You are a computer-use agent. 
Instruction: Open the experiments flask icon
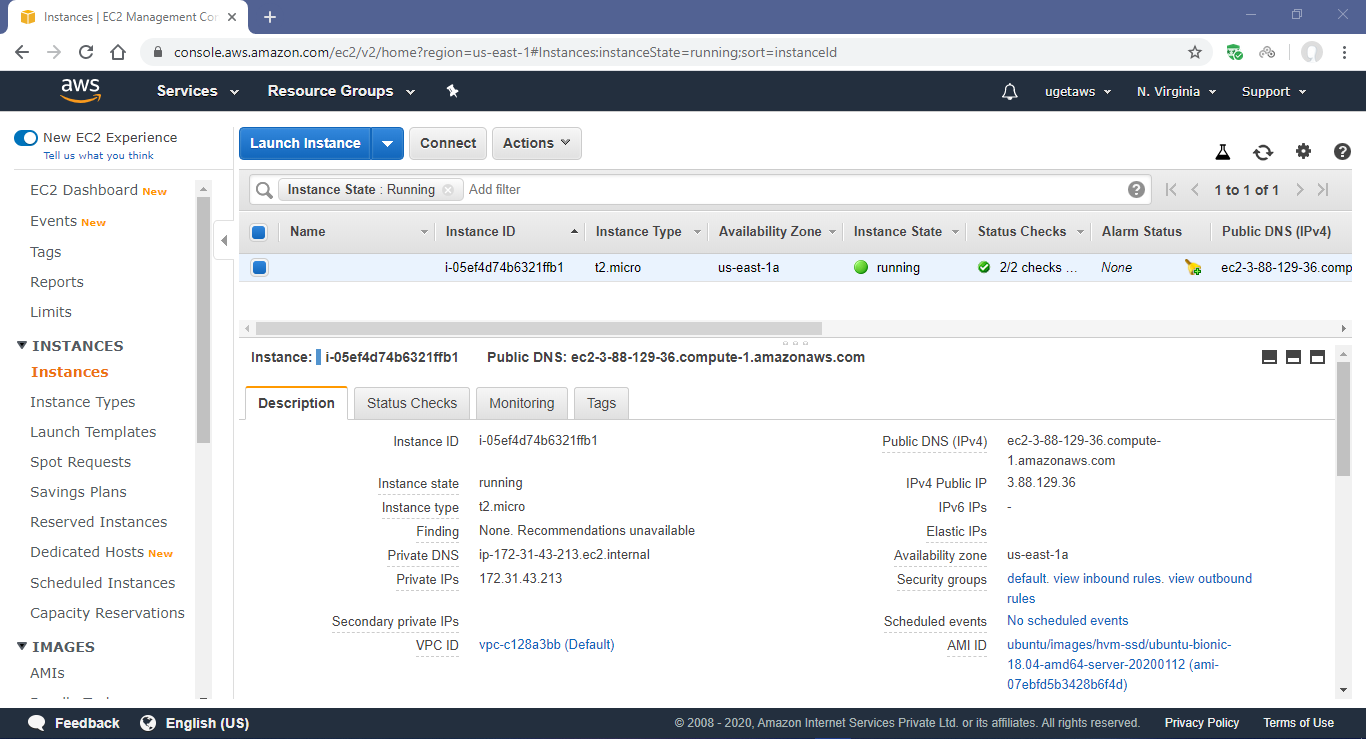[1222, 152]
